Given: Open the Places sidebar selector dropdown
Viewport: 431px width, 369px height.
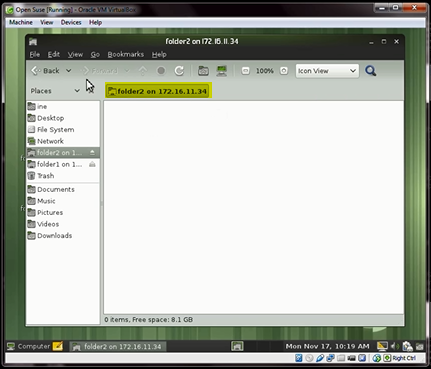Looking at the screenshot, I should (55, 91).
